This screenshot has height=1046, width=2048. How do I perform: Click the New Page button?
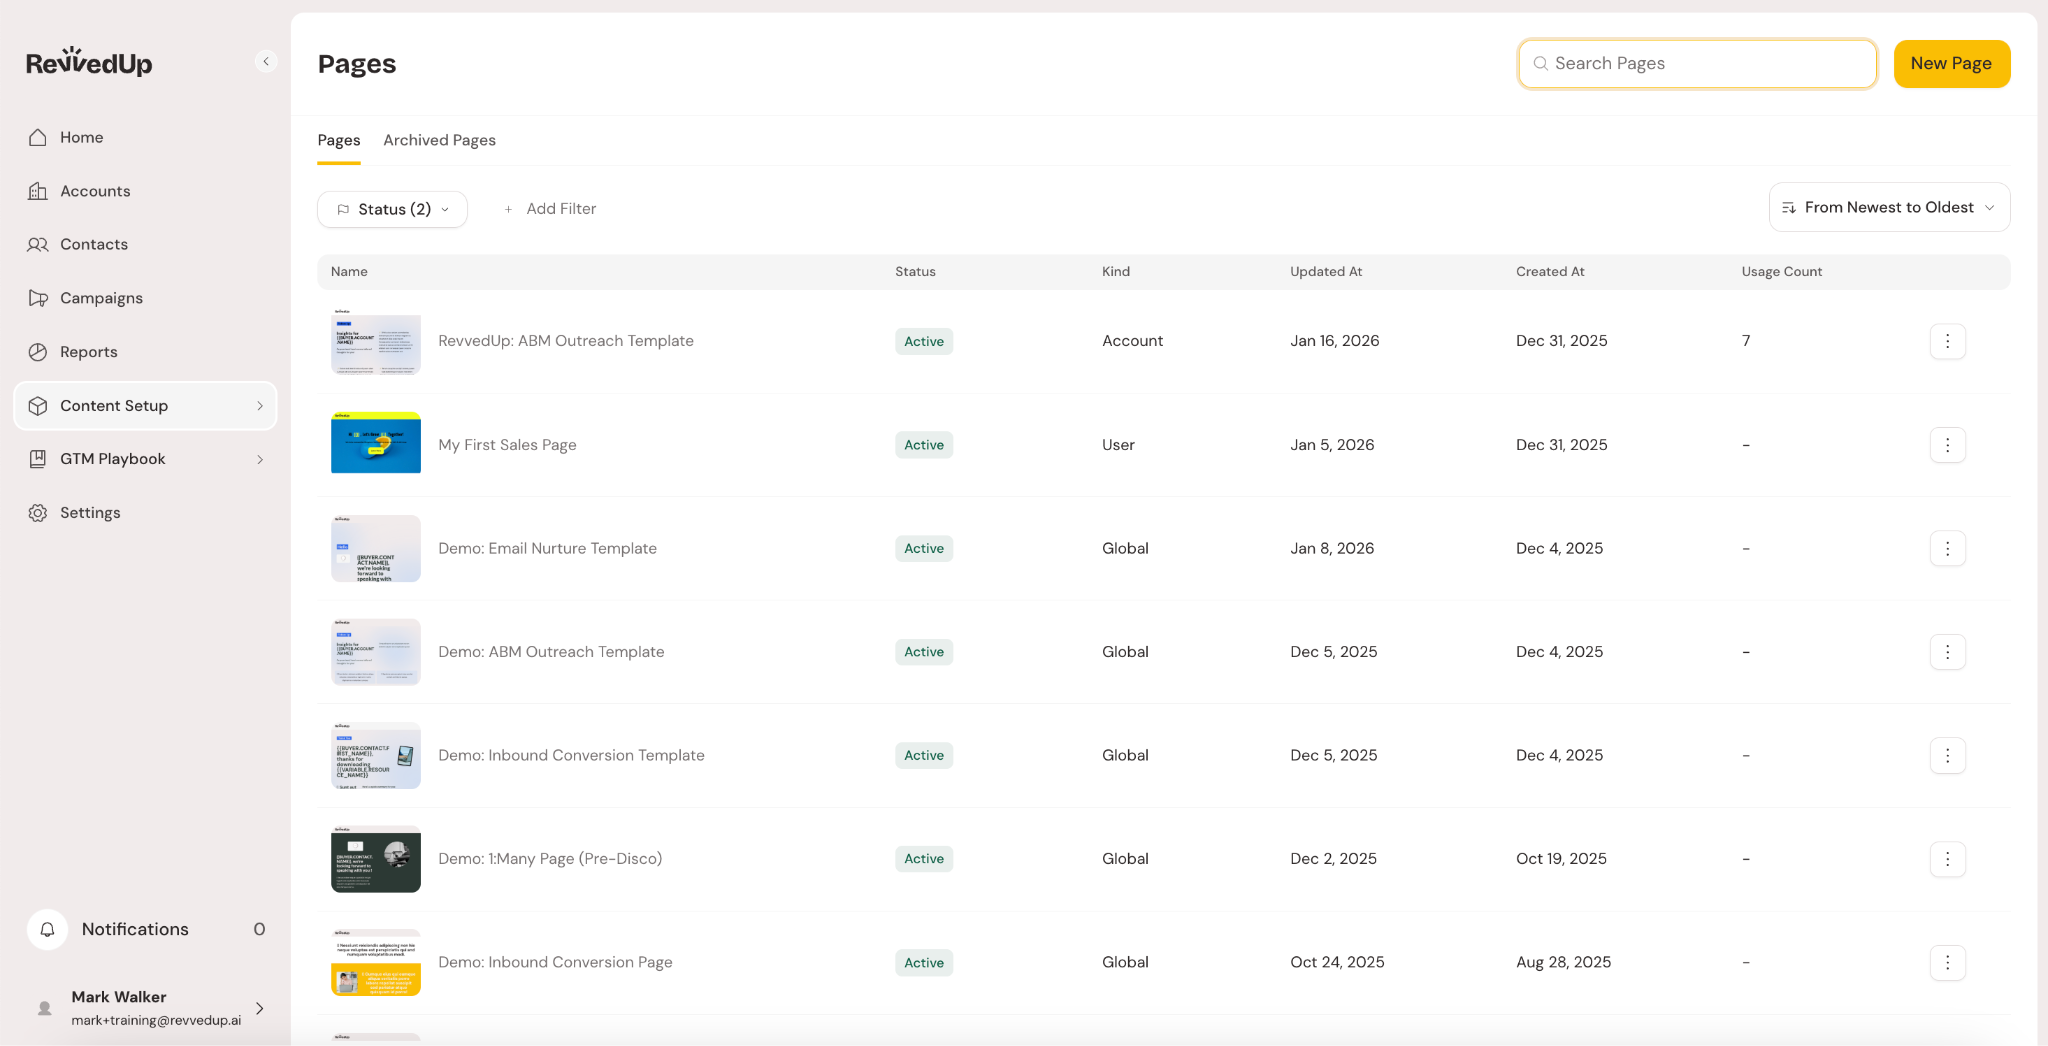coord(1950,64)
